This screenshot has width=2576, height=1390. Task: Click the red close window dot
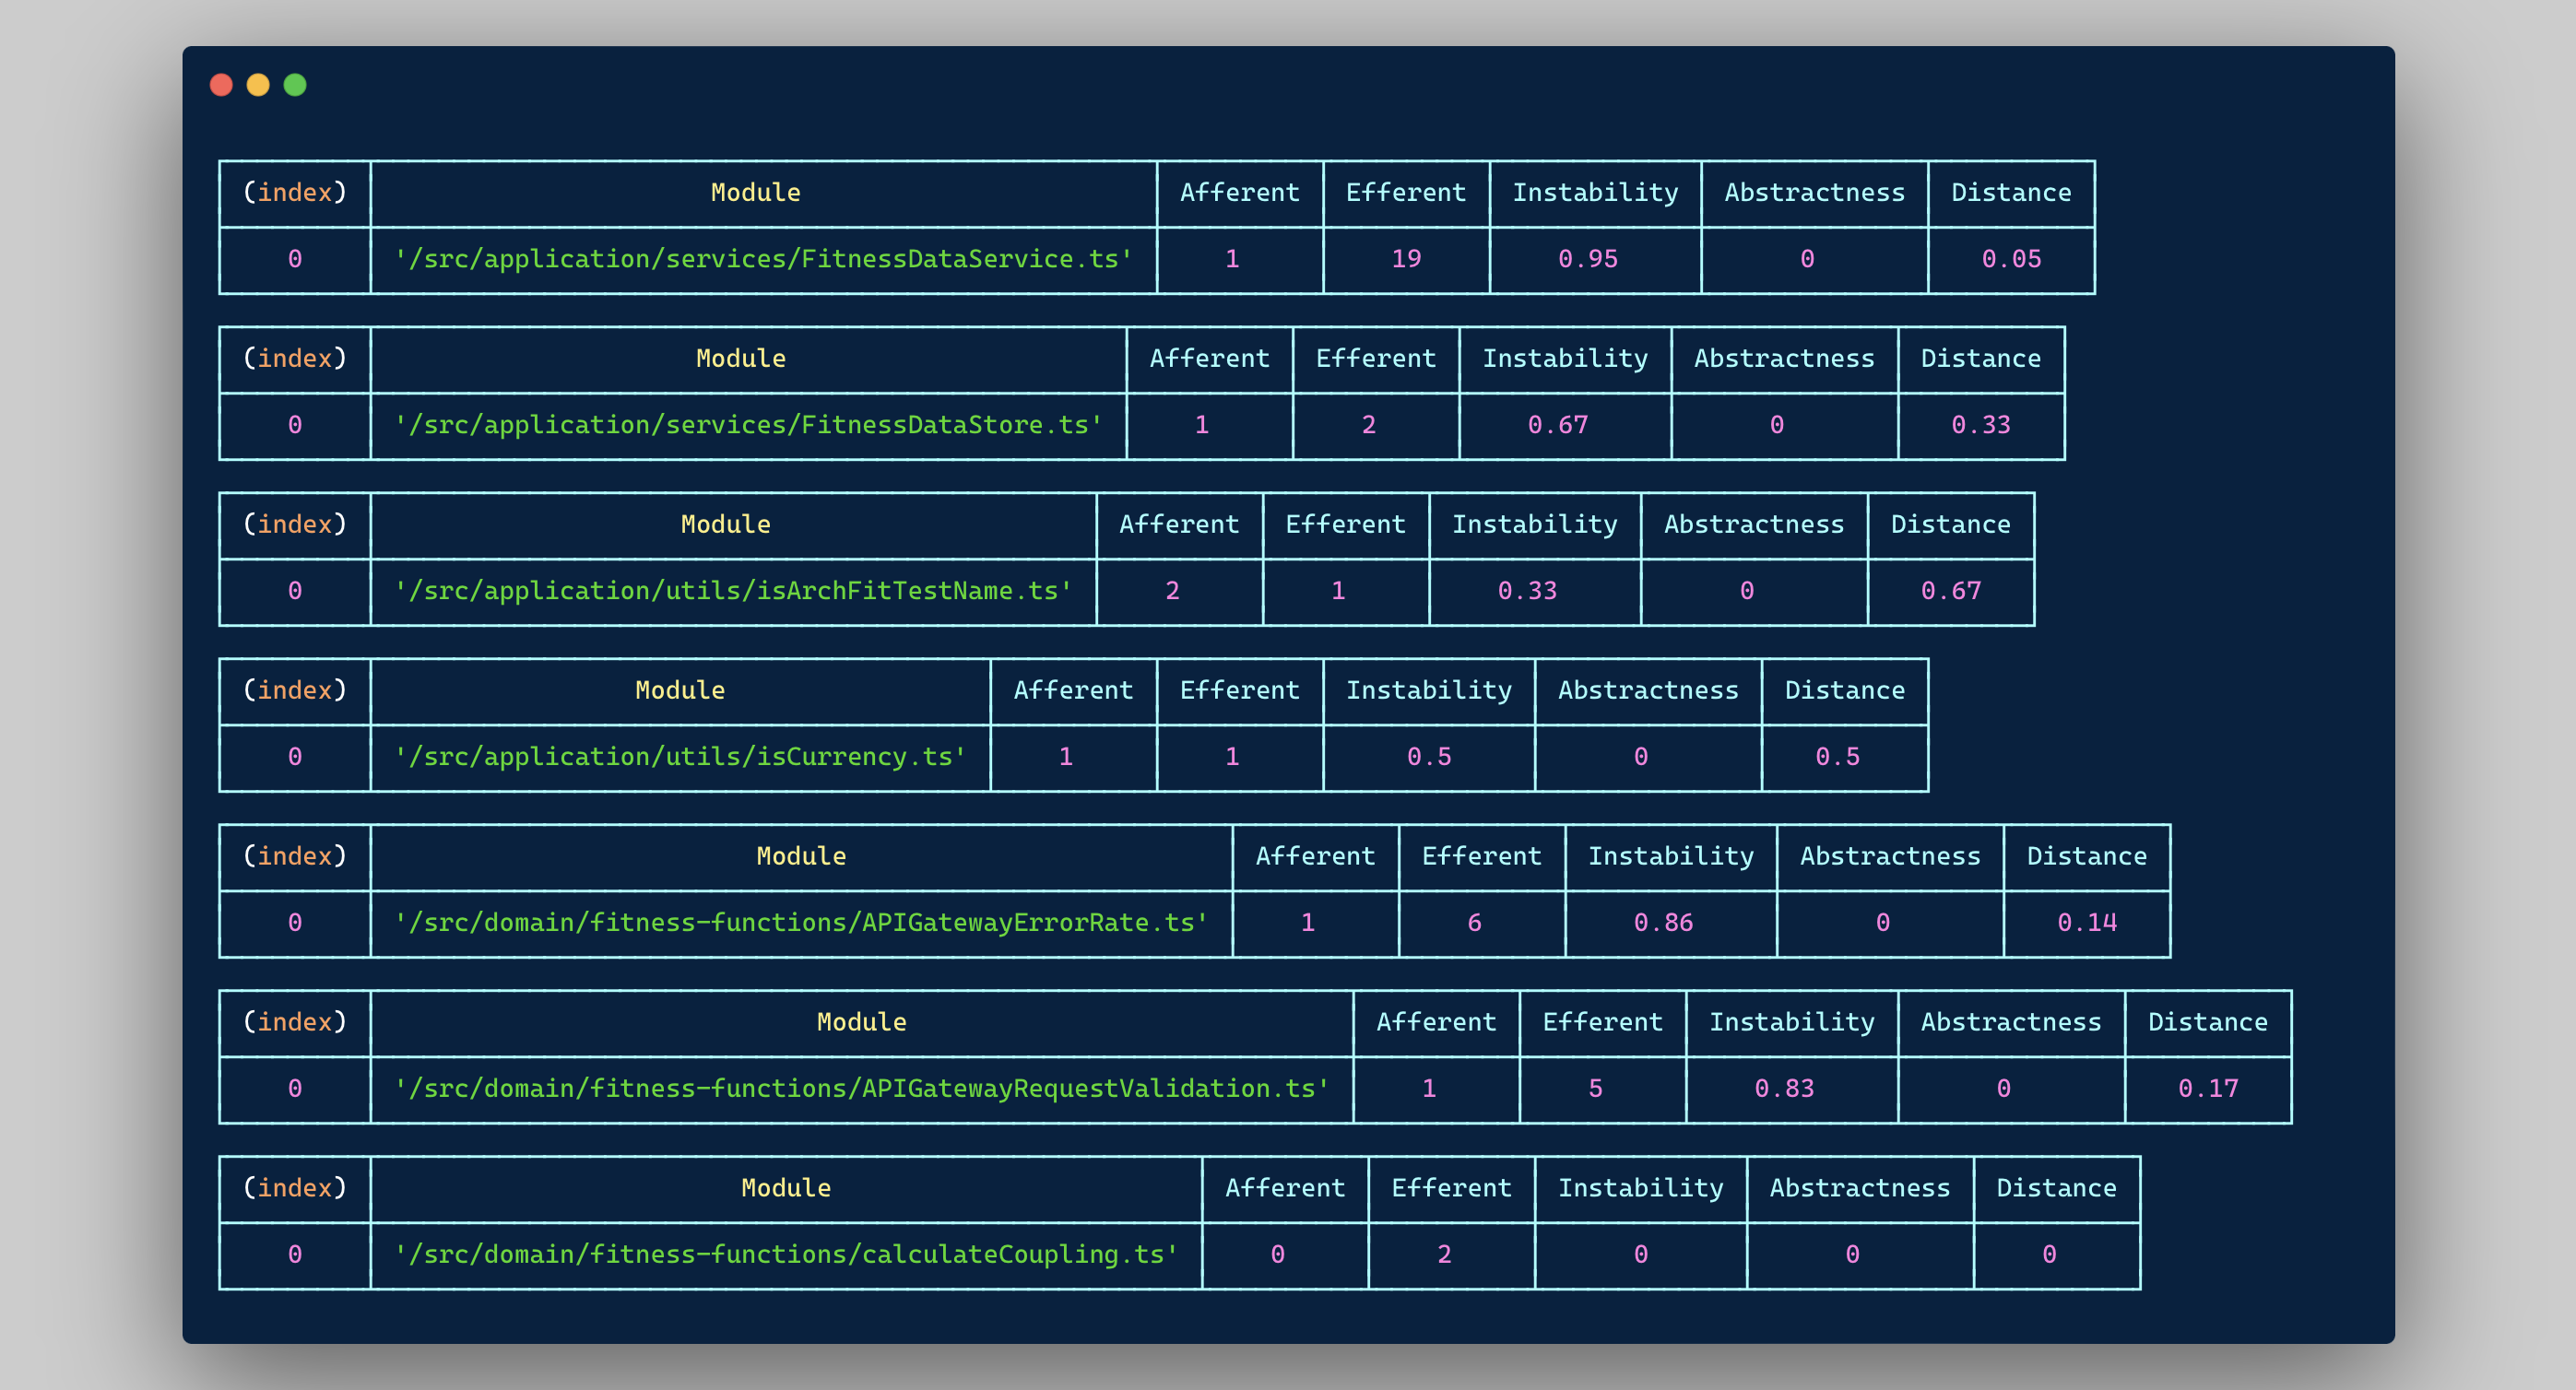point(221,85)
